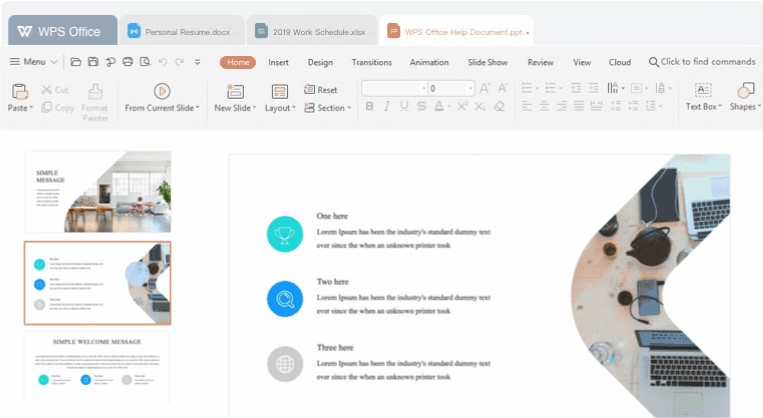Toggle Underline formatting
This screenshot has height=418, width=763.
(x=404, y=106)
